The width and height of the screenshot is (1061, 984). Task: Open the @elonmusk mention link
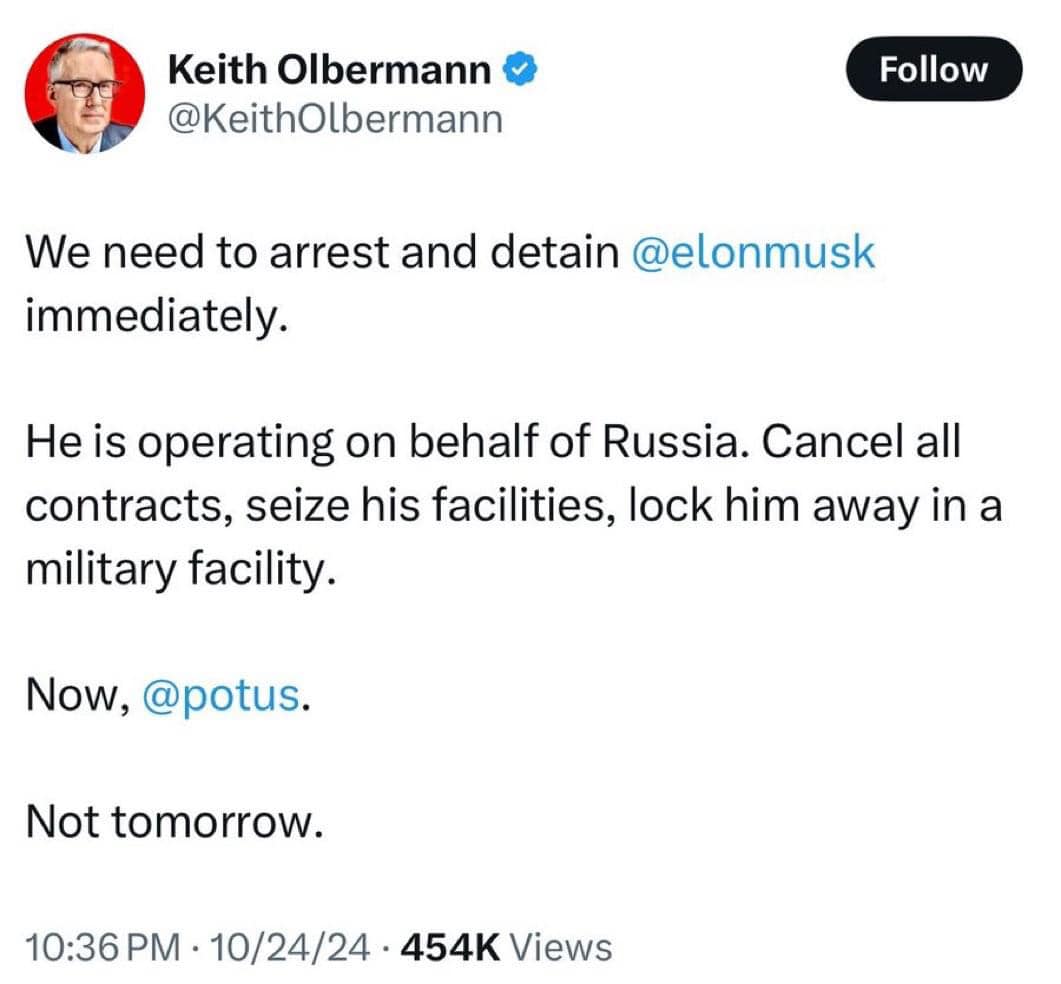[x=753, y=253]
